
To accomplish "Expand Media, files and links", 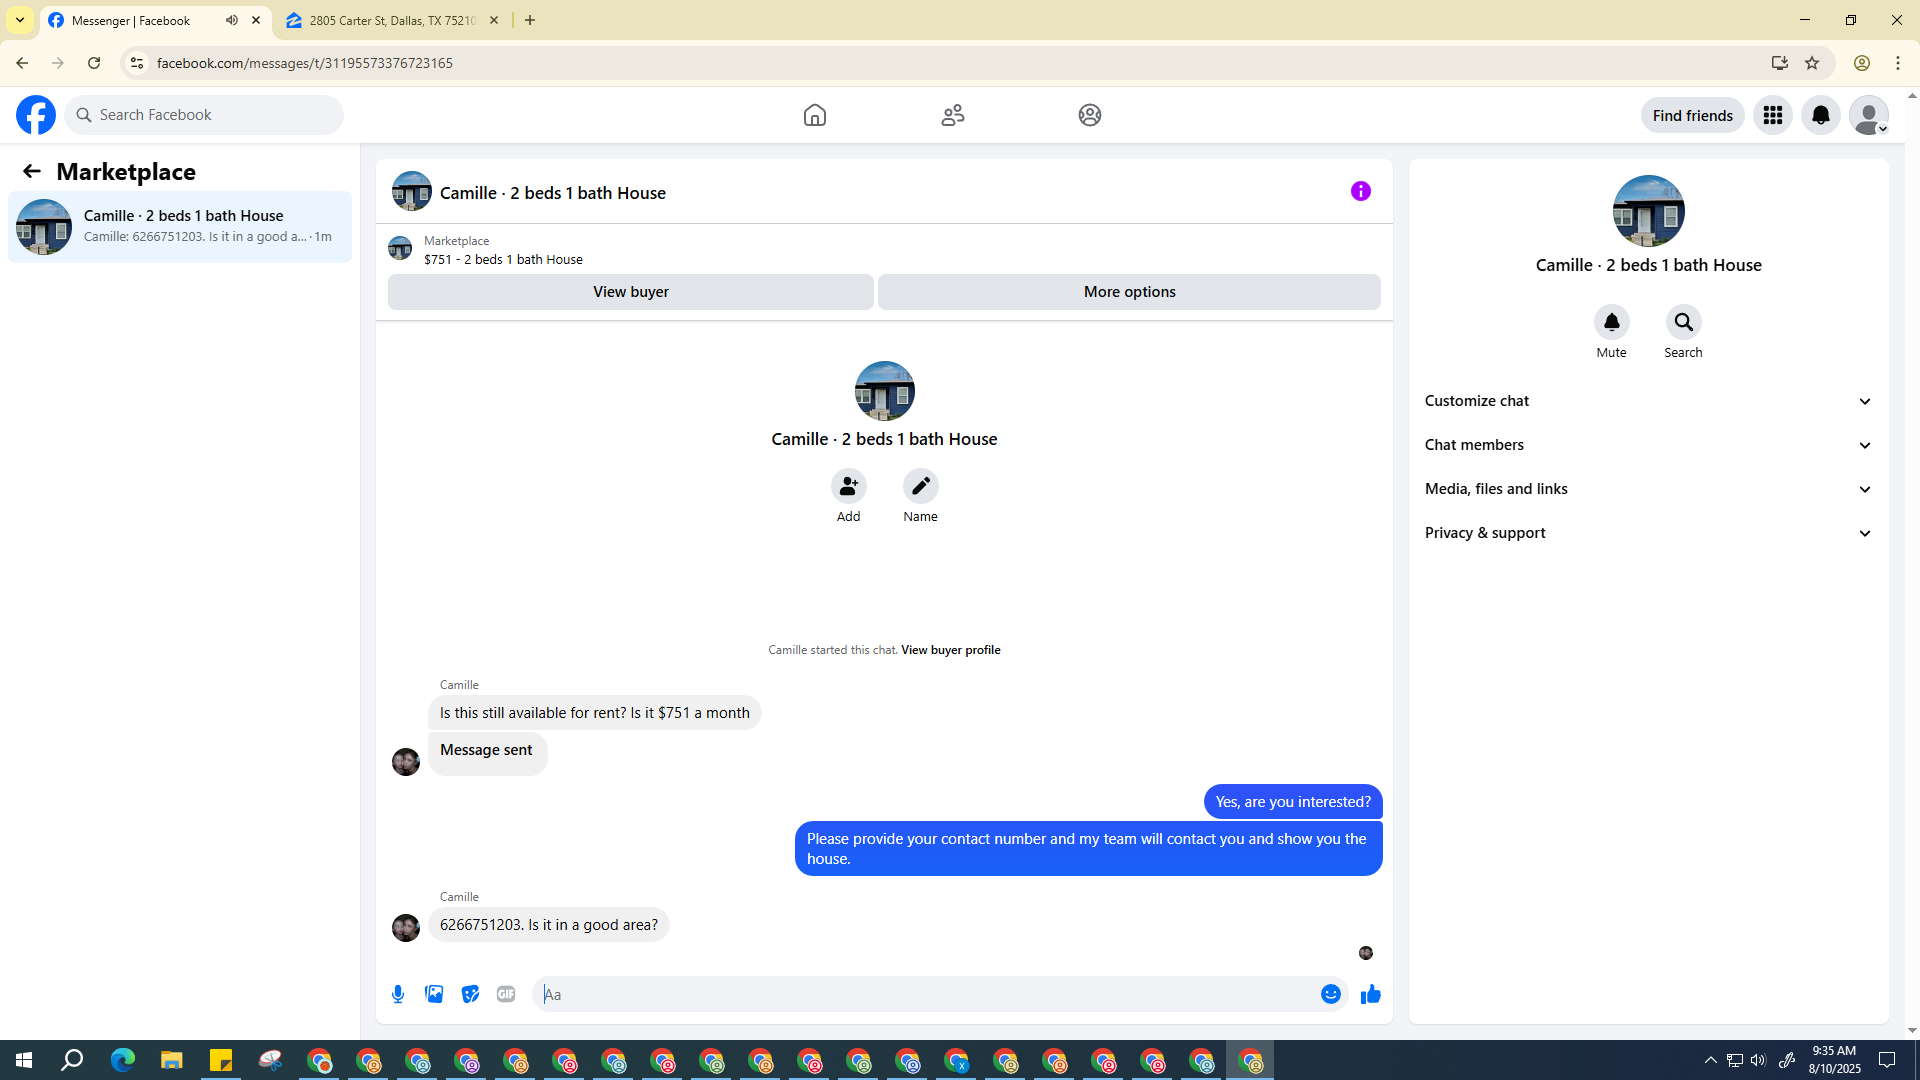I will 1648,489.
